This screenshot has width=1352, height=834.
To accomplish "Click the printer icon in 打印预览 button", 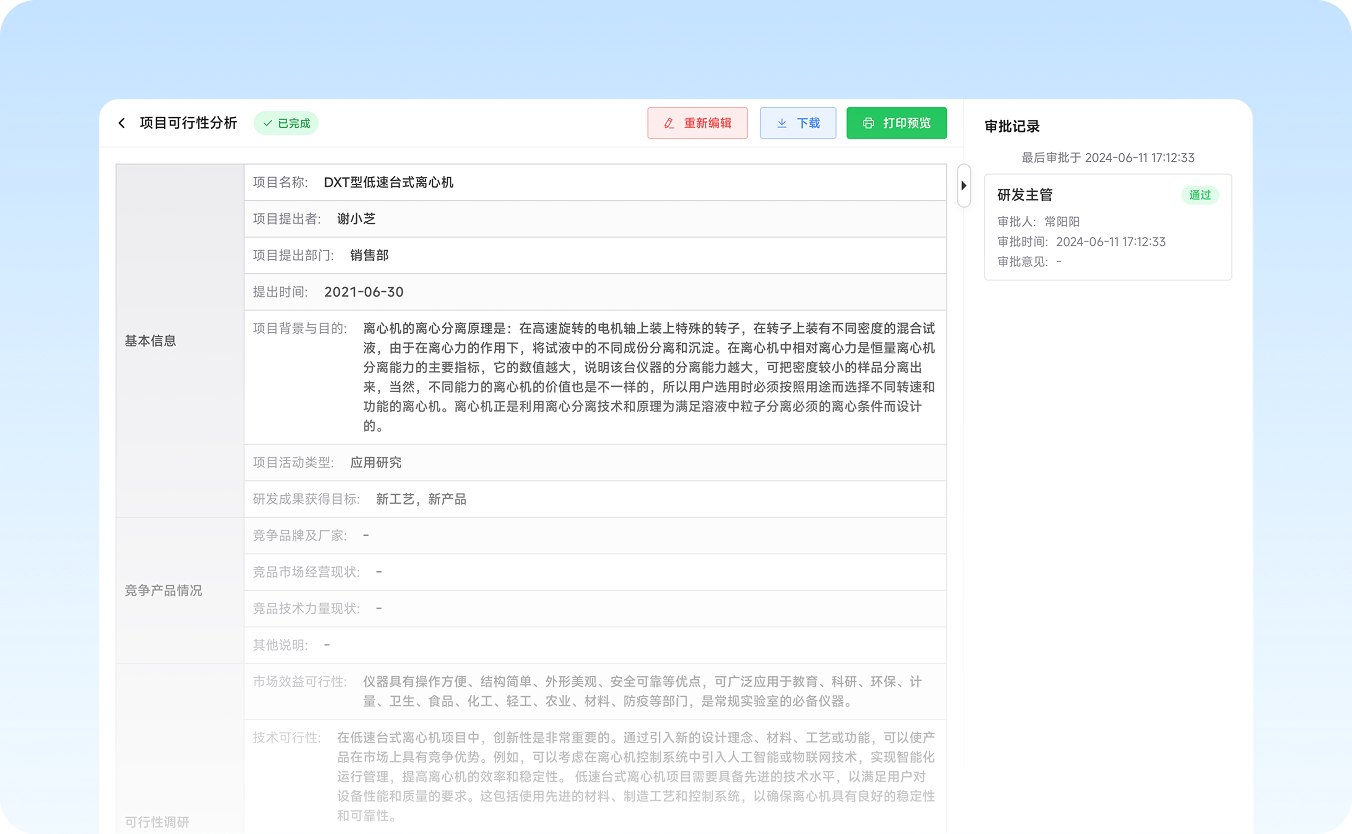I will 868,123.
